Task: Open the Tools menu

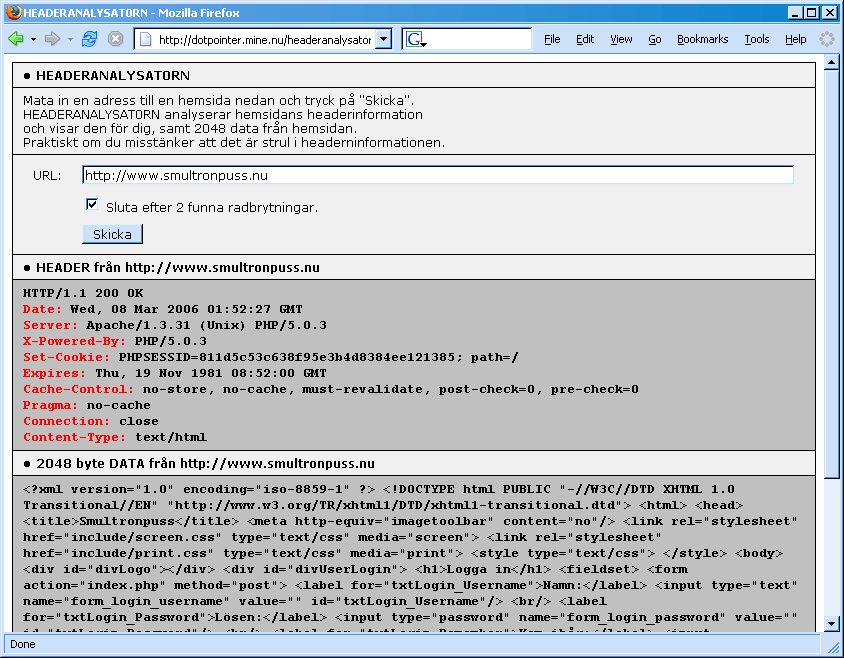Action: click(x=757, y=39)
